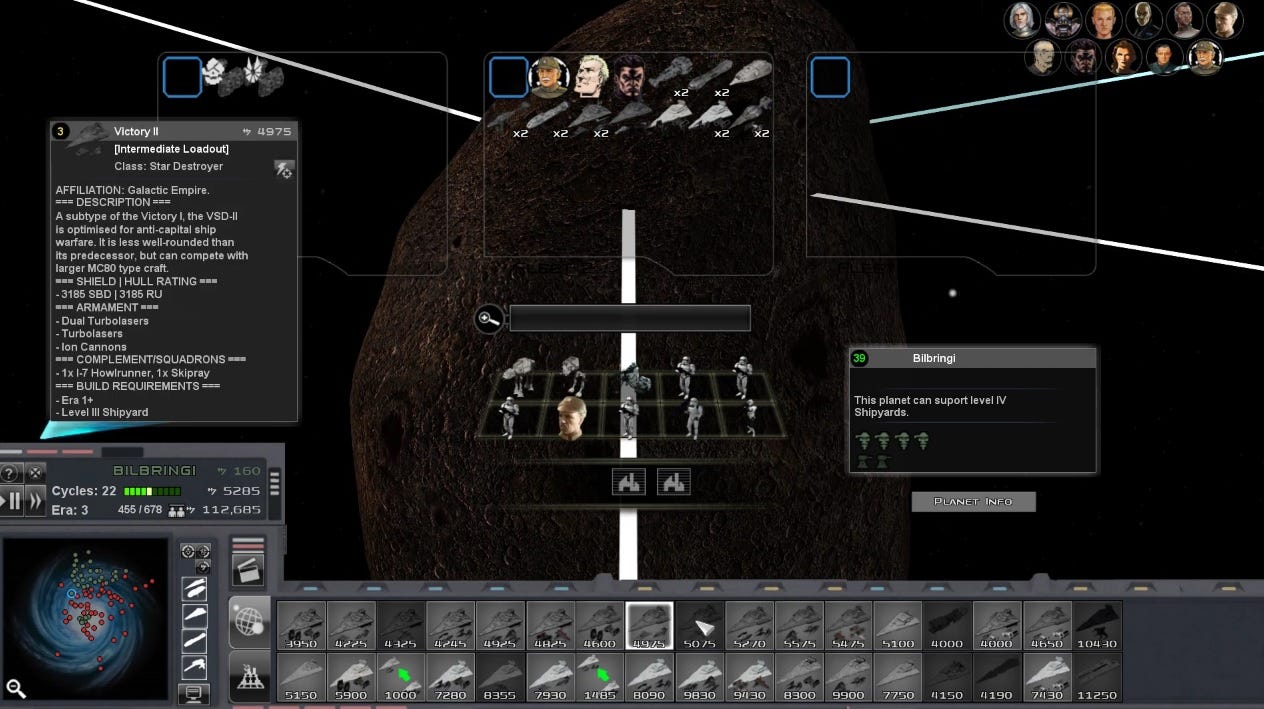This screenshot has width=1264, height=709.
Task: Queue the Star Destroyer costing 5100
Action: [898, 626]
